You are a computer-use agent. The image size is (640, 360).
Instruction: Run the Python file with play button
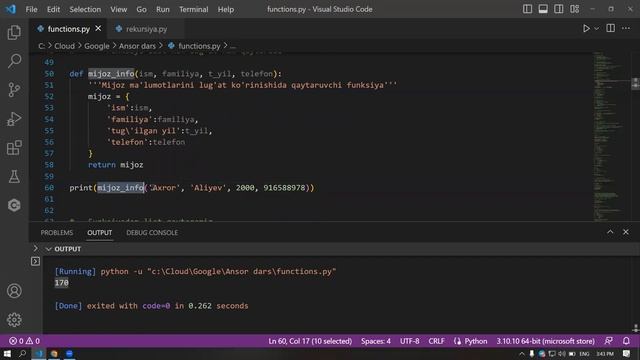point(586,29)
